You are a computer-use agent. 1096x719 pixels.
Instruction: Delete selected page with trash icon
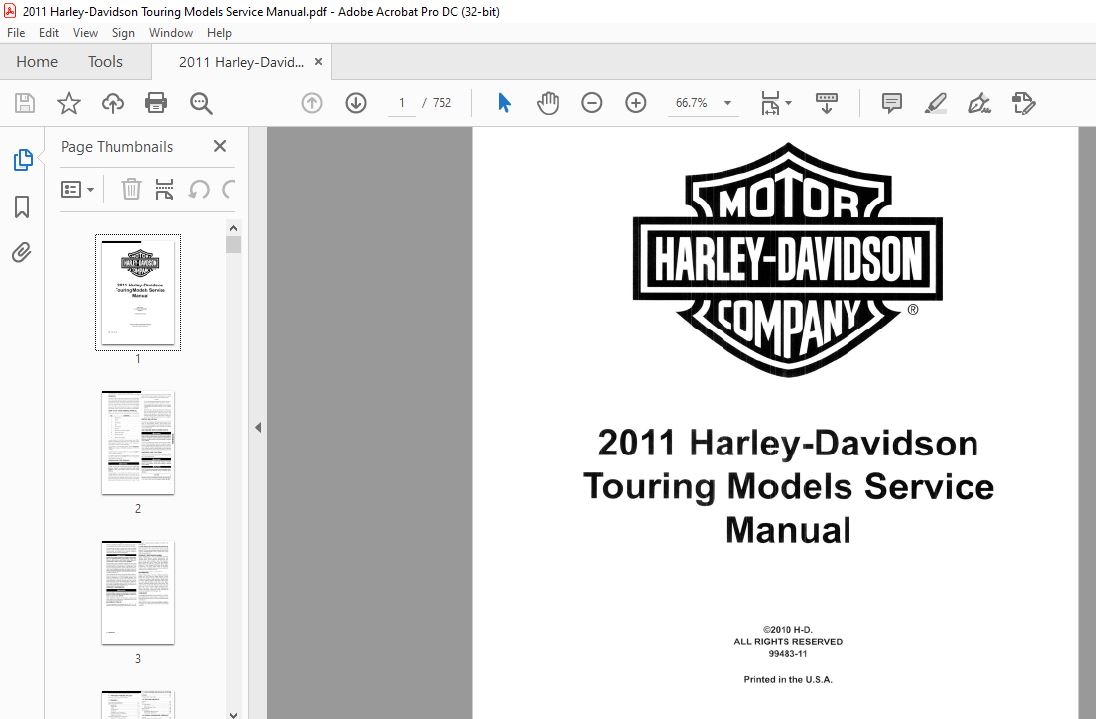pos(131,189)
